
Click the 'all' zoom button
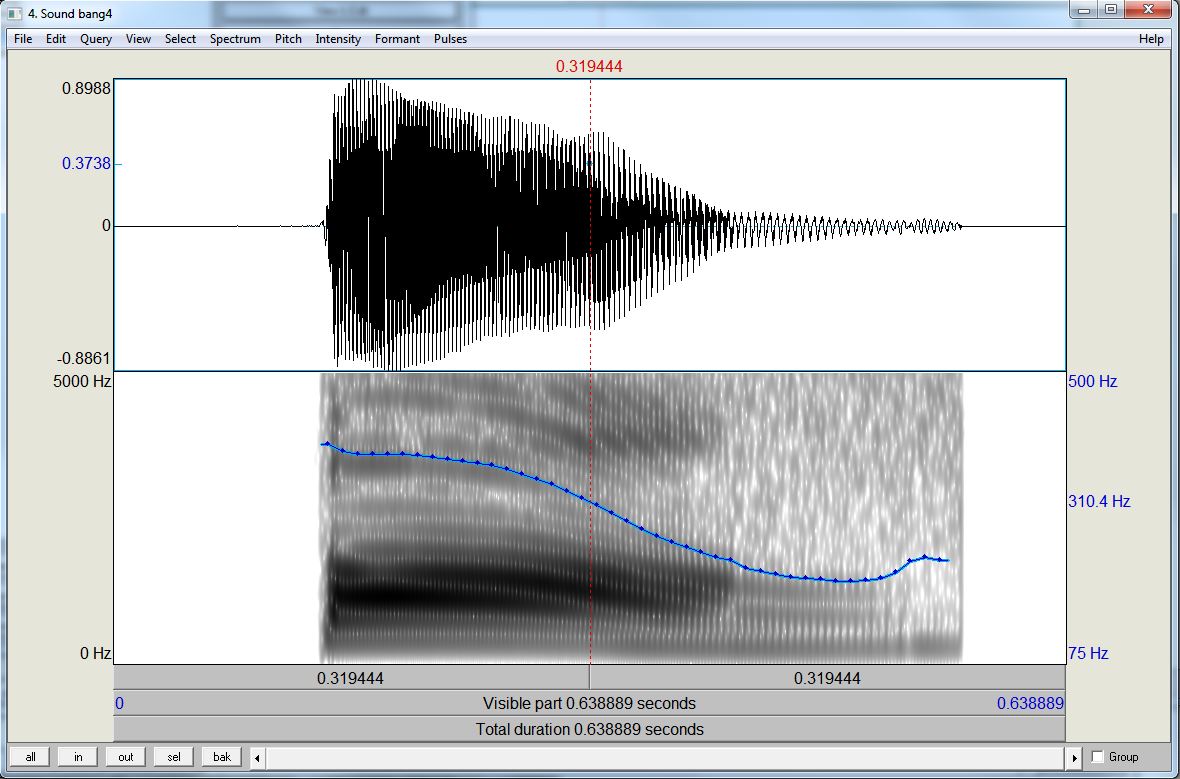(30, 757)
